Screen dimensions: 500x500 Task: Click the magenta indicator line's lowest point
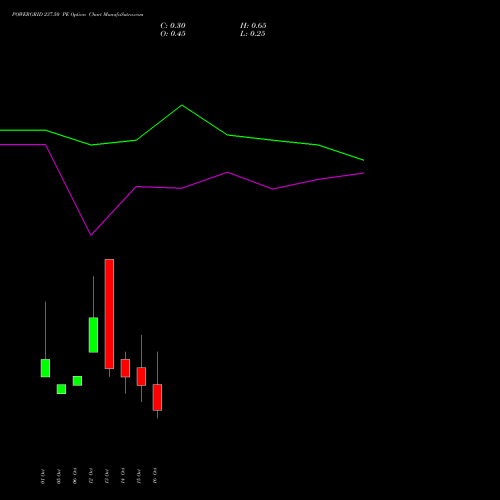[x=91, y=235]
